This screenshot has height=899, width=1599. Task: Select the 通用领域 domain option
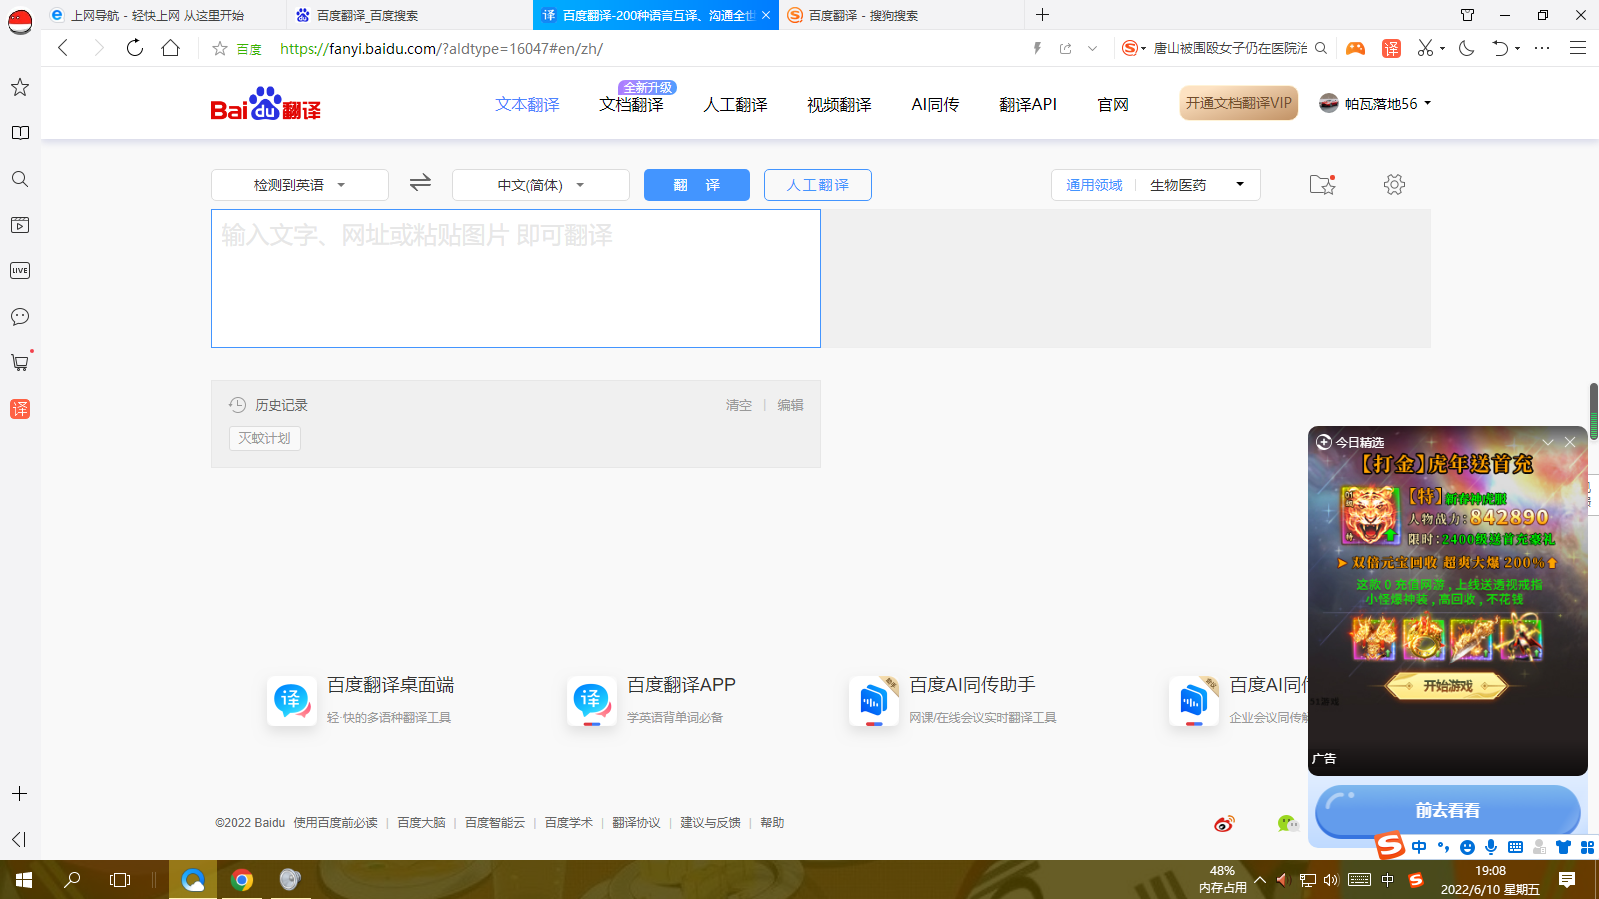pos(1094,185)
